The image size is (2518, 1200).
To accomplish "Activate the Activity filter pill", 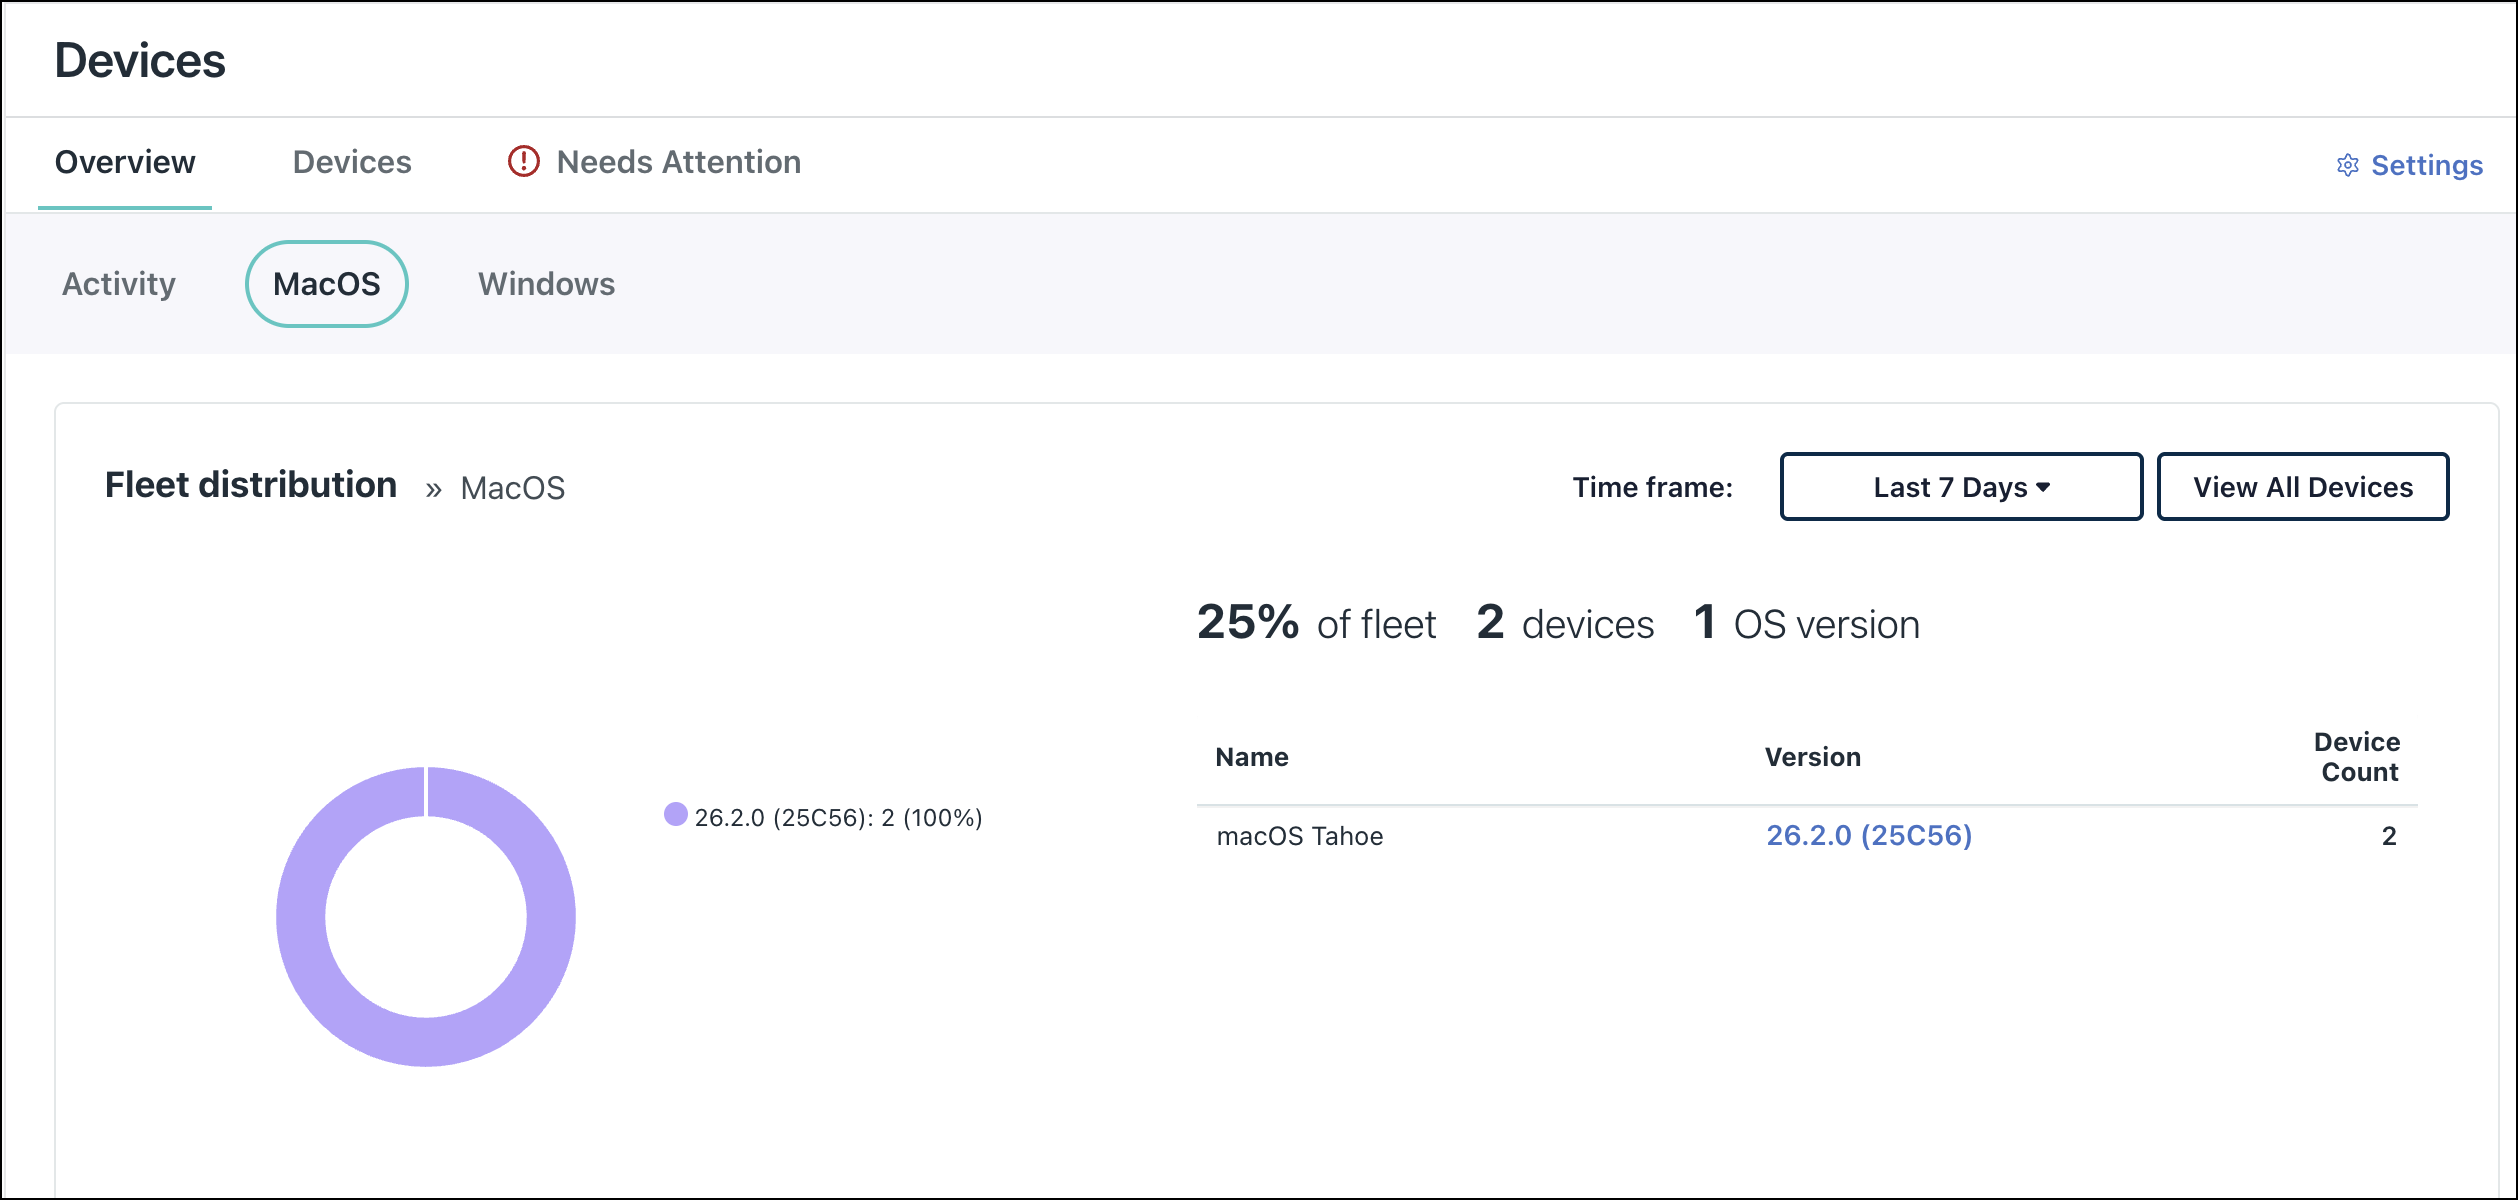I will 117,283.
